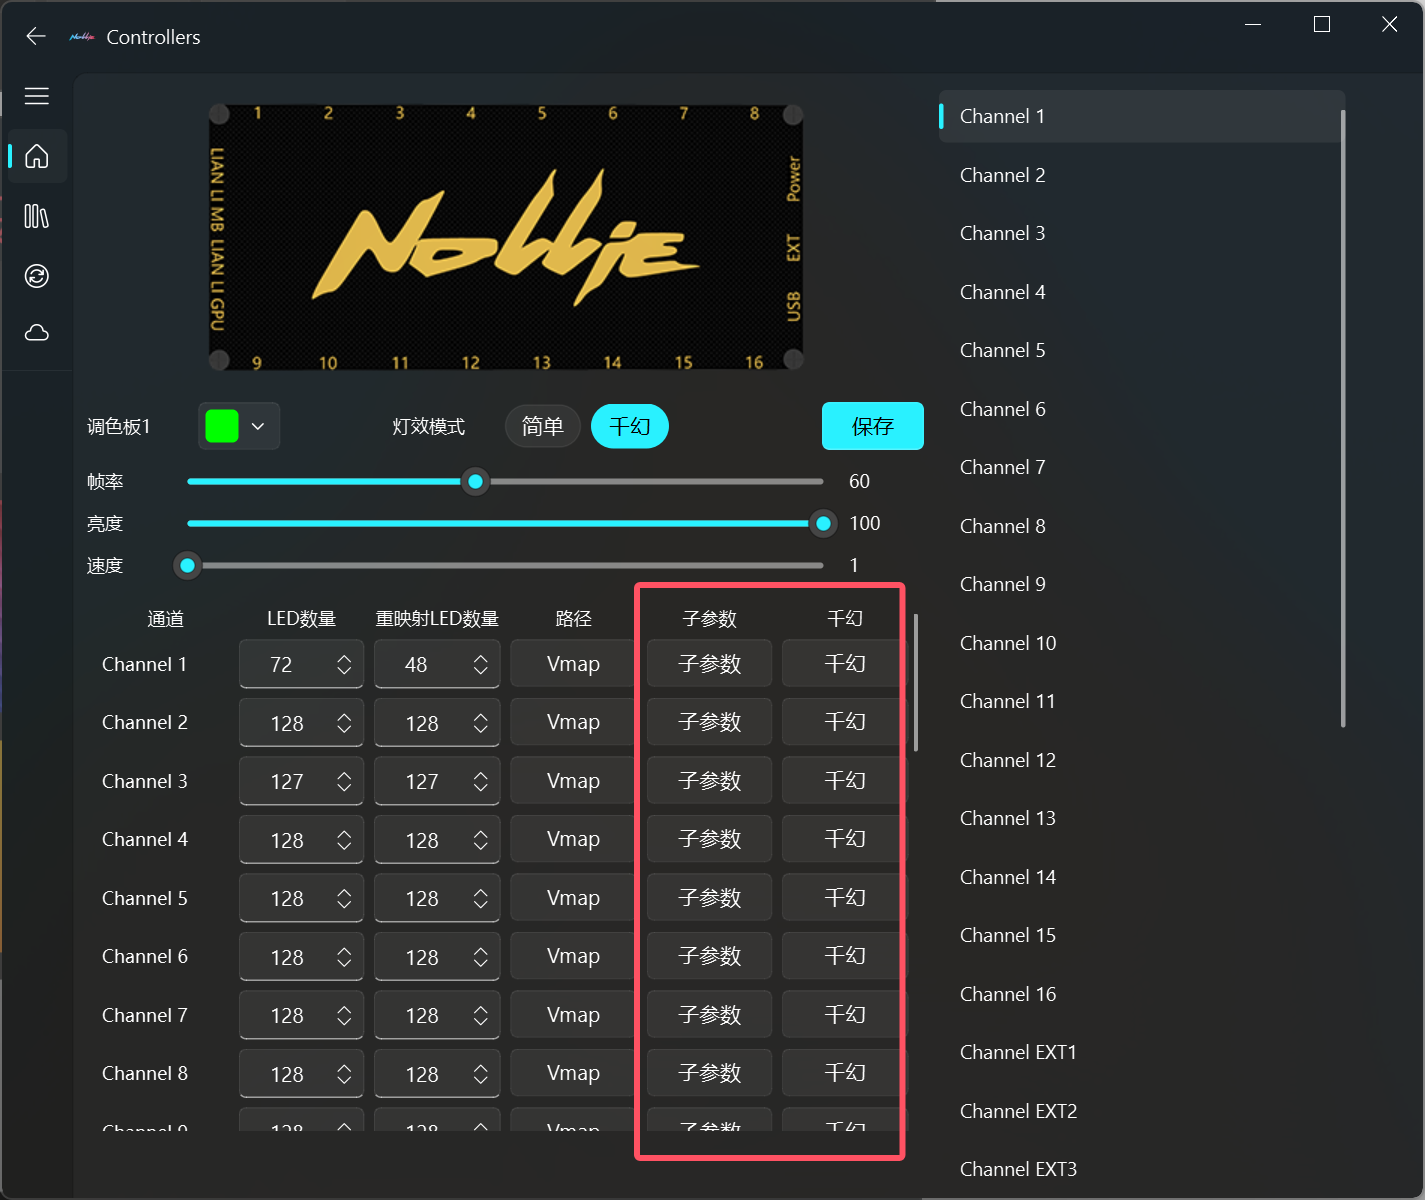Select Channel 9 in the channel list
The width and height of the screenshot is (1425, 1200).
(x=1142, y=585)
